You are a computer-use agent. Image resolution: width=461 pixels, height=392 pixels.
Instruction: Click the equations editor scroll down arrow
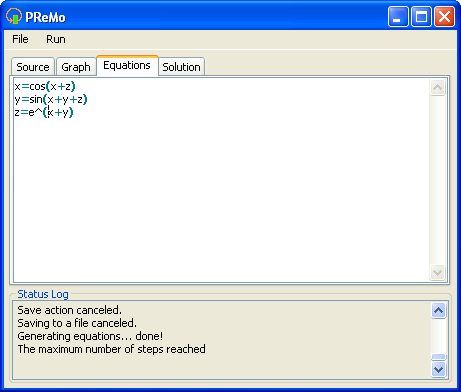[437, 273]
